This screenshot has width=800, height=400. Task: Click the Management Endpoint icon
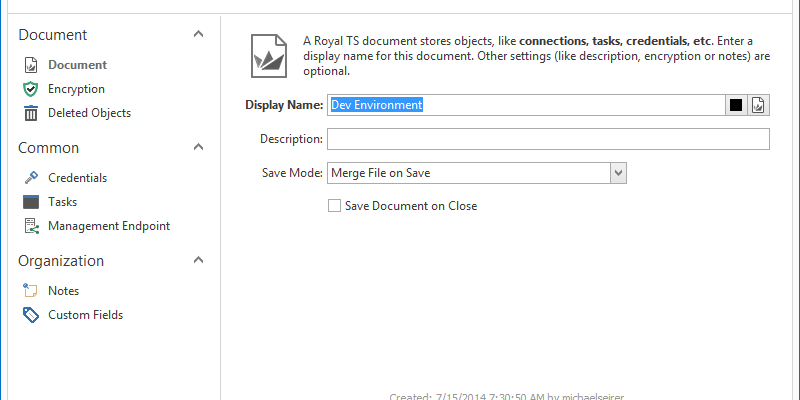tap(30, 226)
